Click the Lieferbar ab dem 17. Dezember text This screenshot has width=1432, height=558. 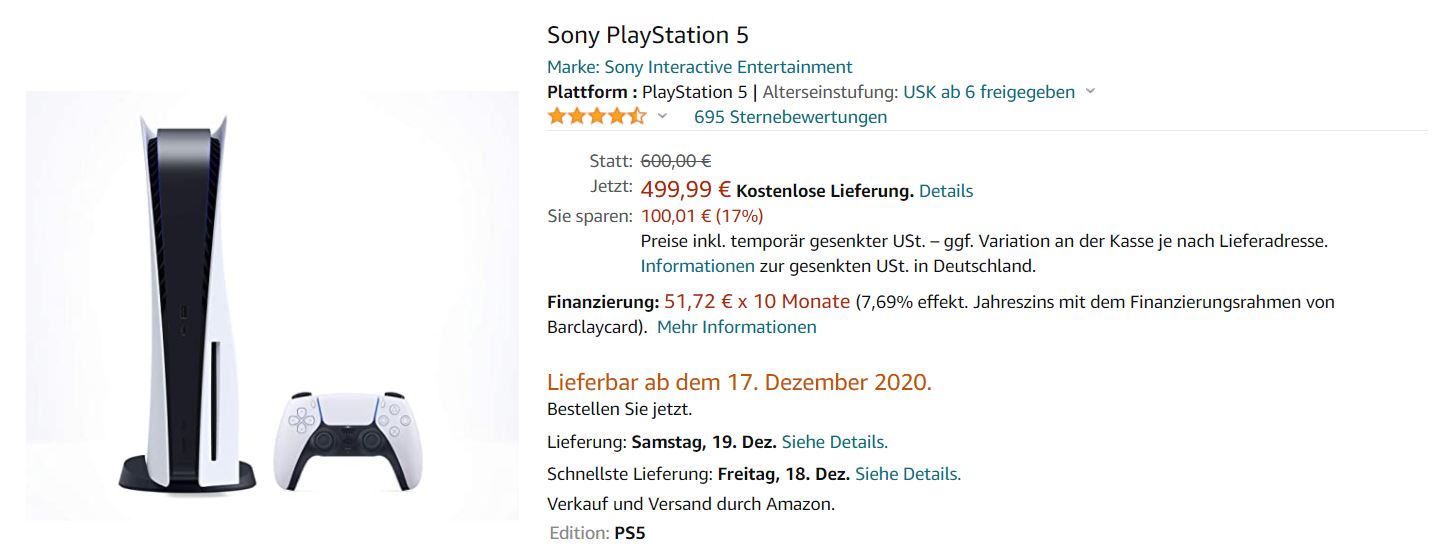[740, 382]
